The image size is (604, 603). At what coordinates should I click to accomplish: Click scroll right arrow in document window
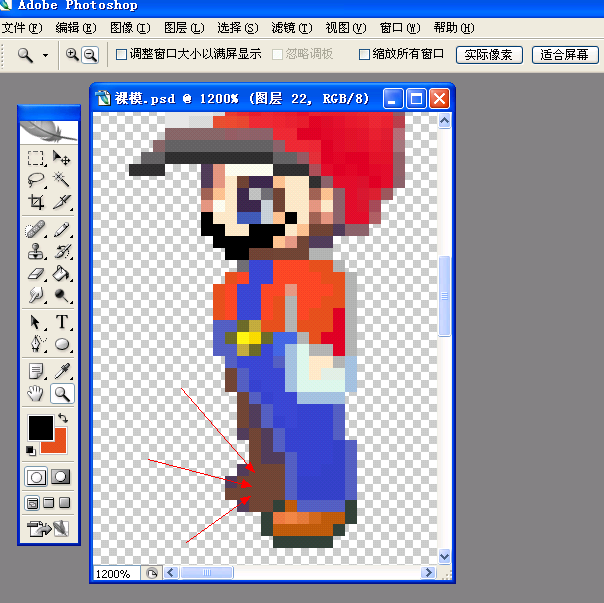(x=428, y=573)
